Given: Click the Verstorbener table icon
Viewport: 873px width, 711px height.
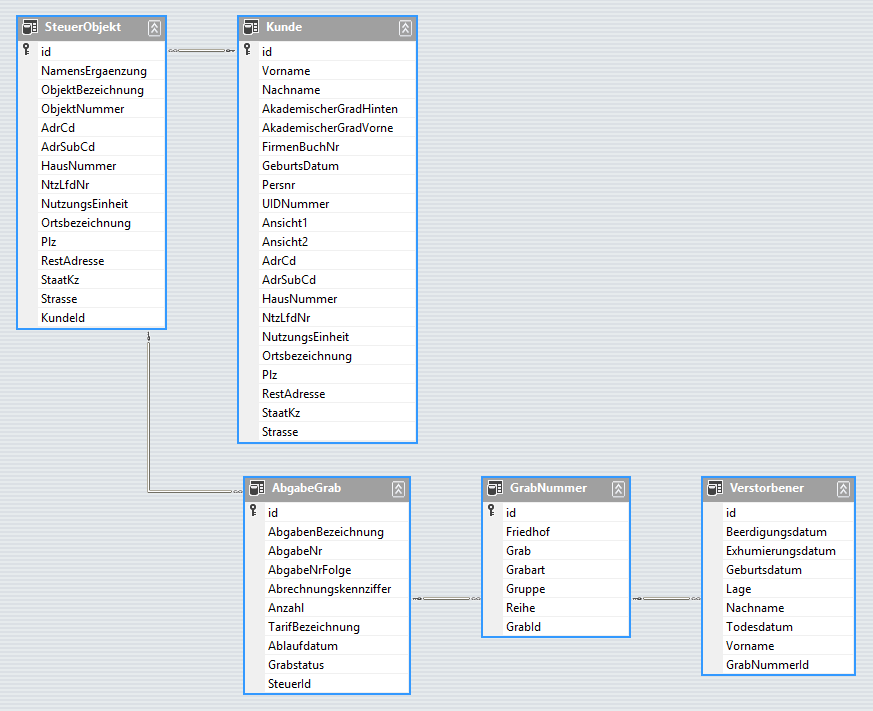Looking at the screenshot, I should pos(715,489).
